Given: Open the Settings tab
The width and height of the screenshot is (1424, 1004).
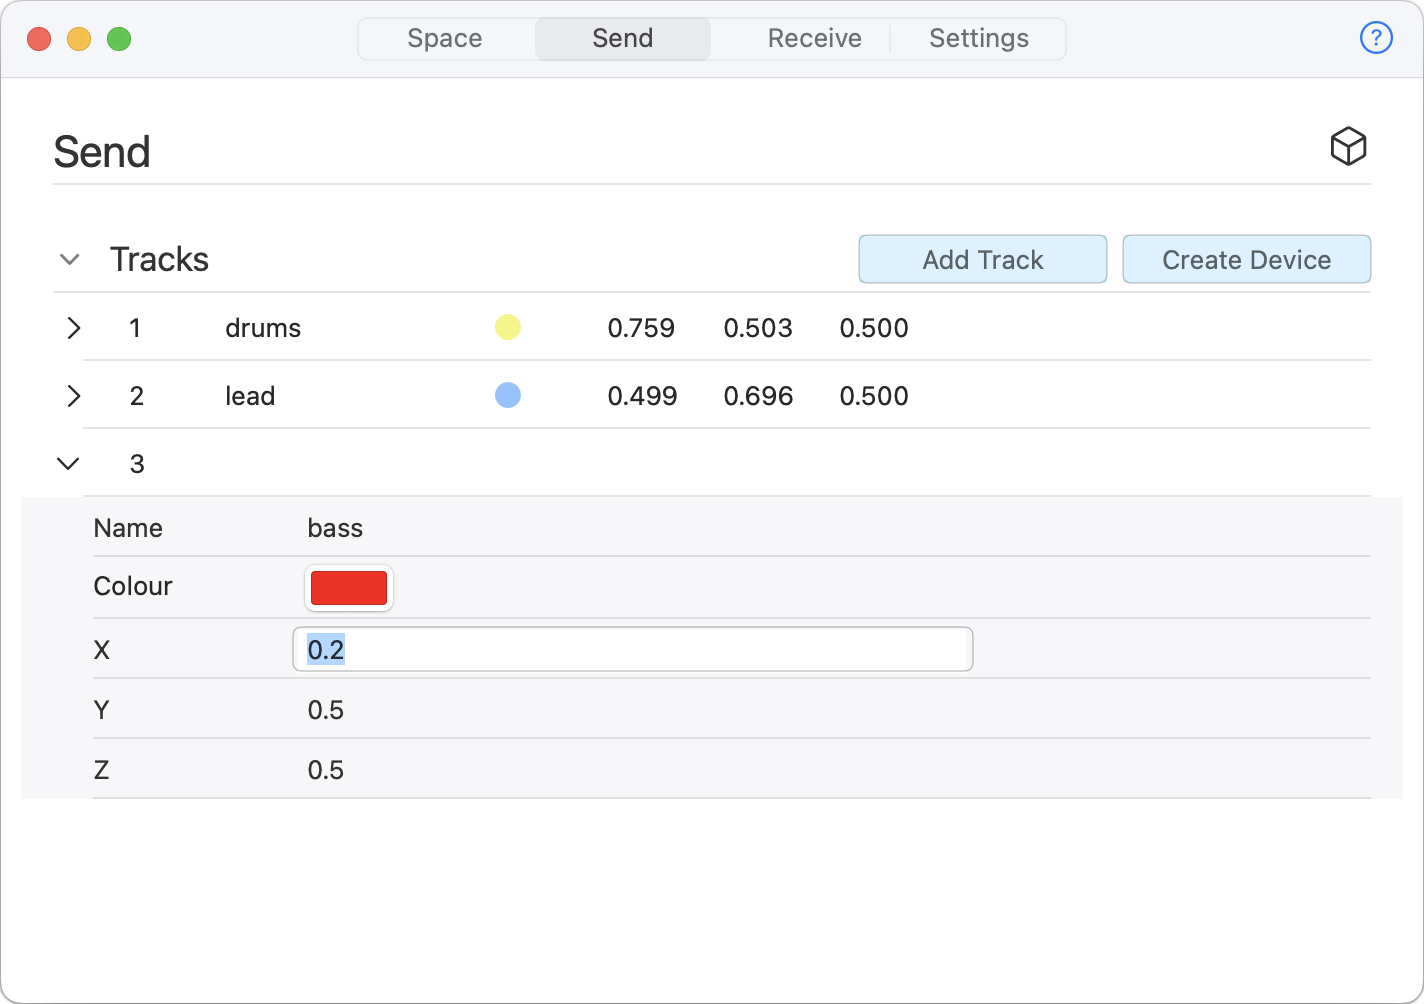Looking at the screenshot, I should [x=978, y=39].
